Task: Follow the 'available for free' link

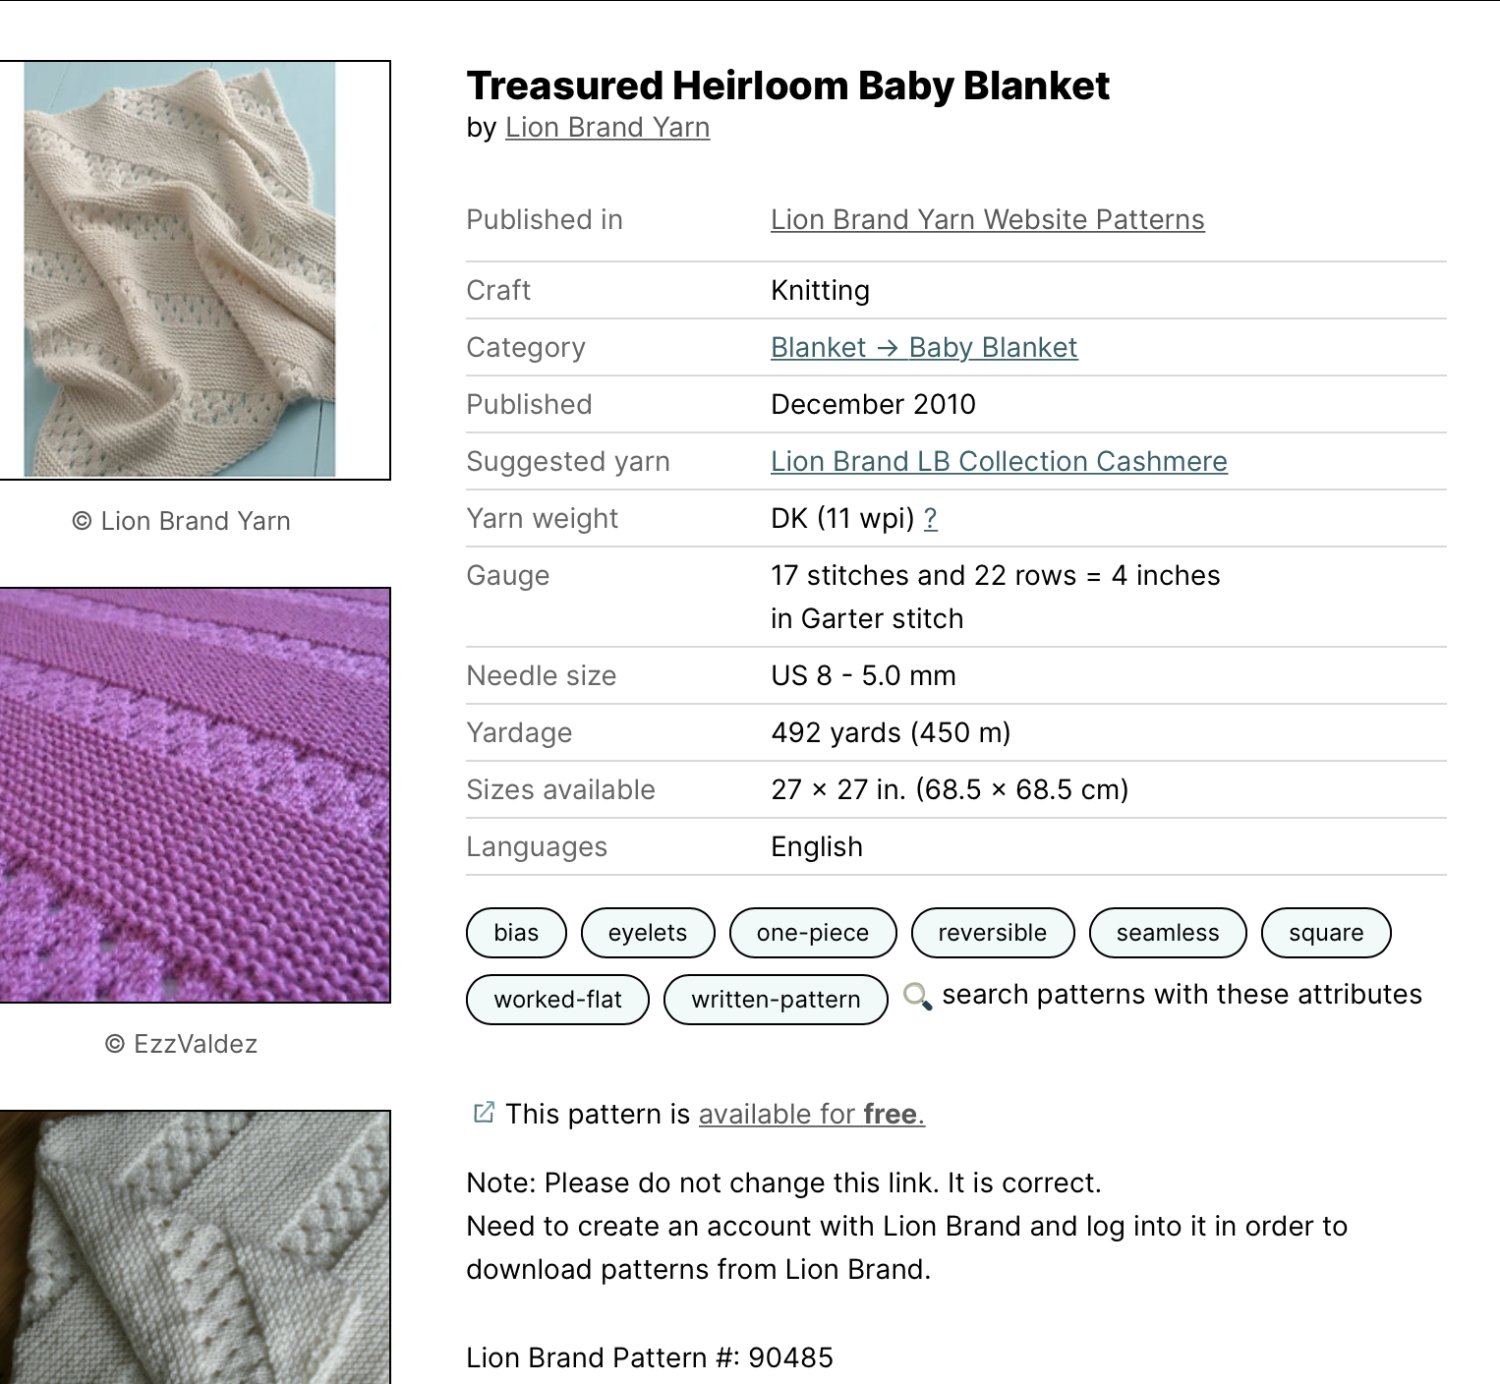Action: 812,1114
